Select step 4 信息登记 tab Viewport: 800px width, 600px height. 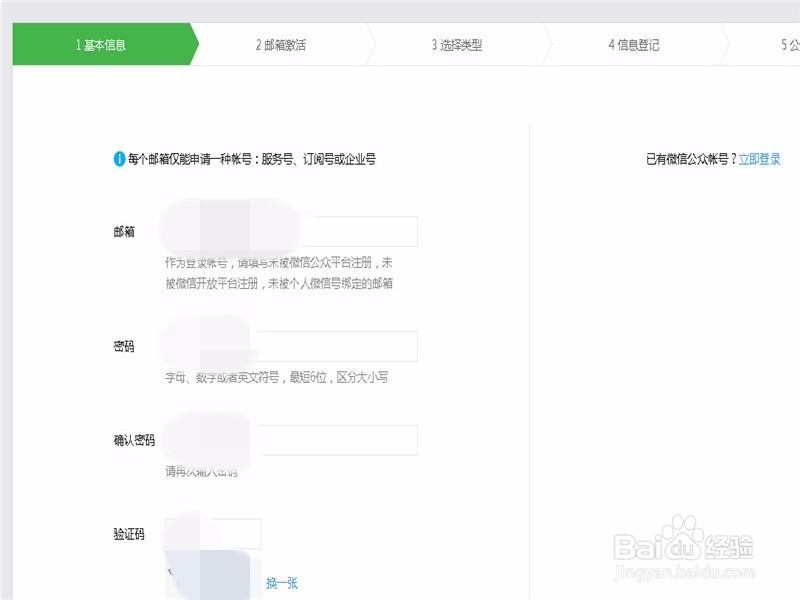pos(634,45)
